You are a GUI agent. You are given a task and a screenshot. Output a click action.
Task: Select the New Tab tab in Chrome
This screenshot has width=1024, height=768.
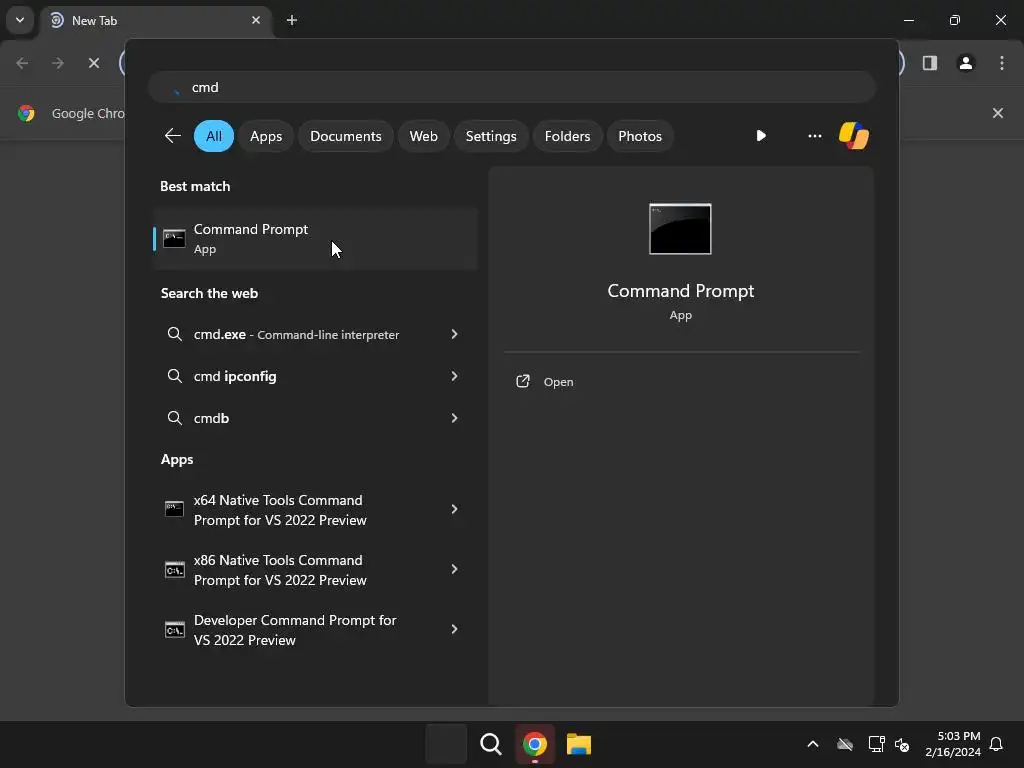click(155, 20)
